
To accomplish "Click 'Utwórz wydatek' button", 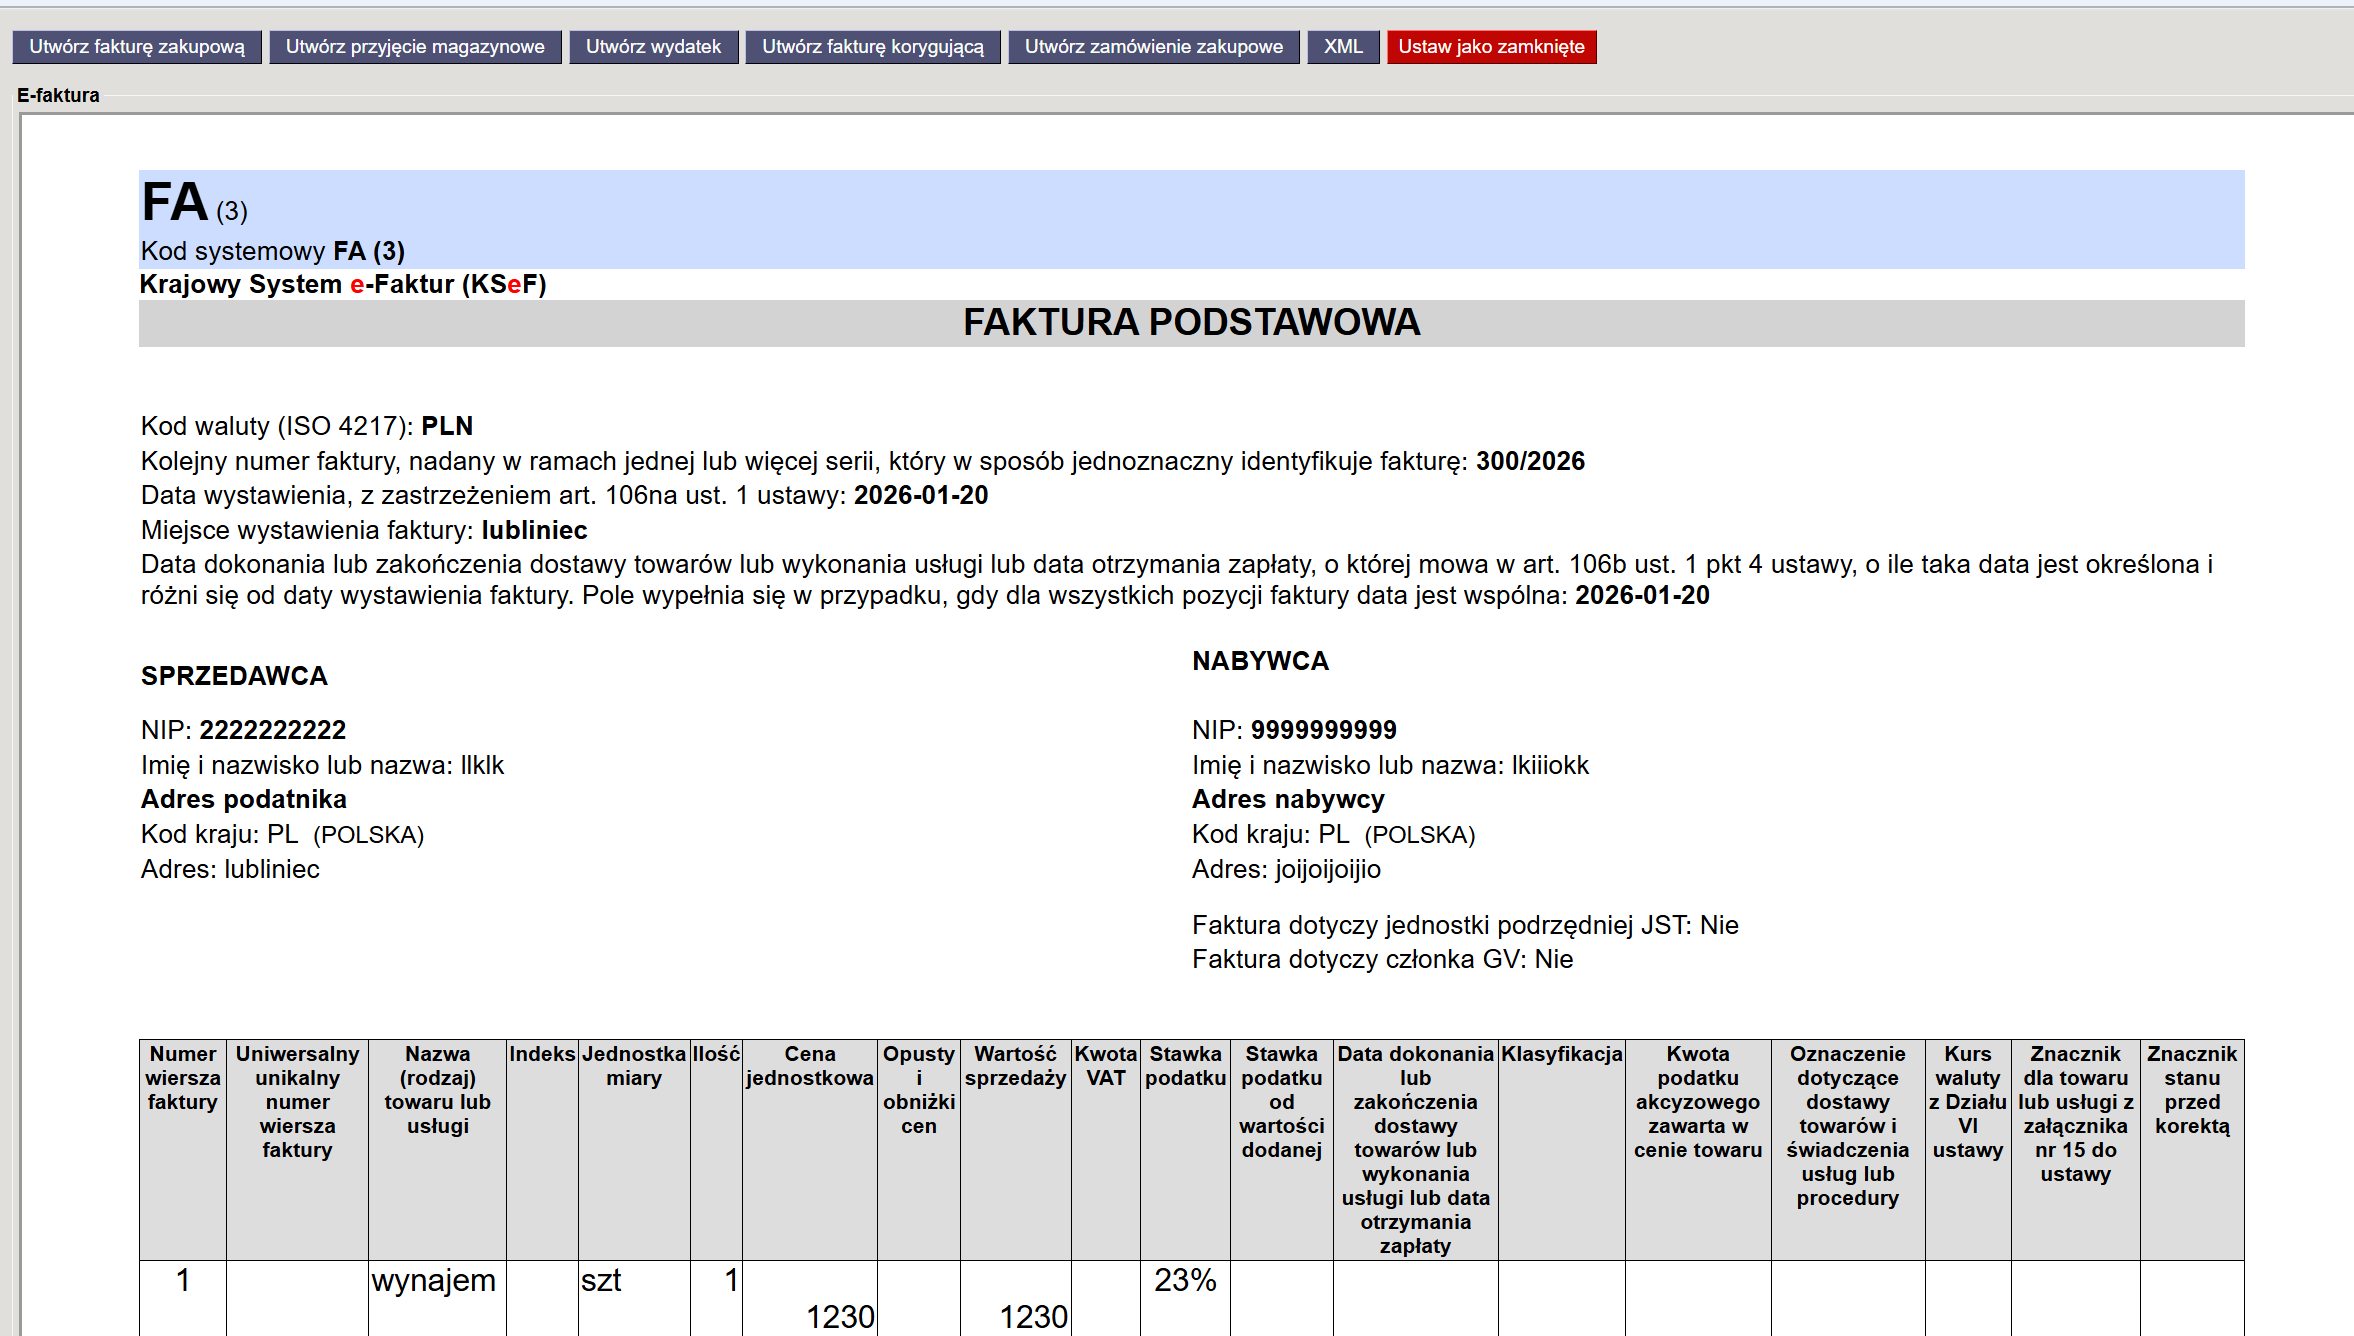I will click(653, 47).
